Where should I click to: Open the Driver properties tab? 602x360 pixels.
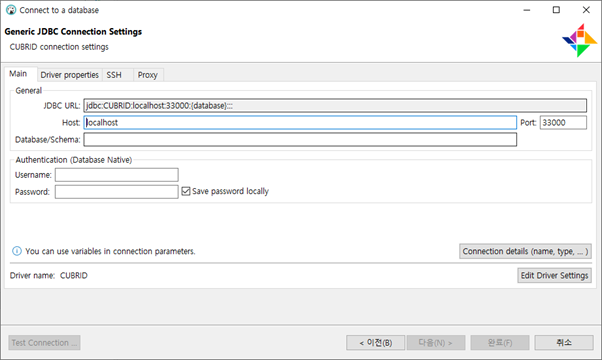pyautogui.click(x=69, y=75)
